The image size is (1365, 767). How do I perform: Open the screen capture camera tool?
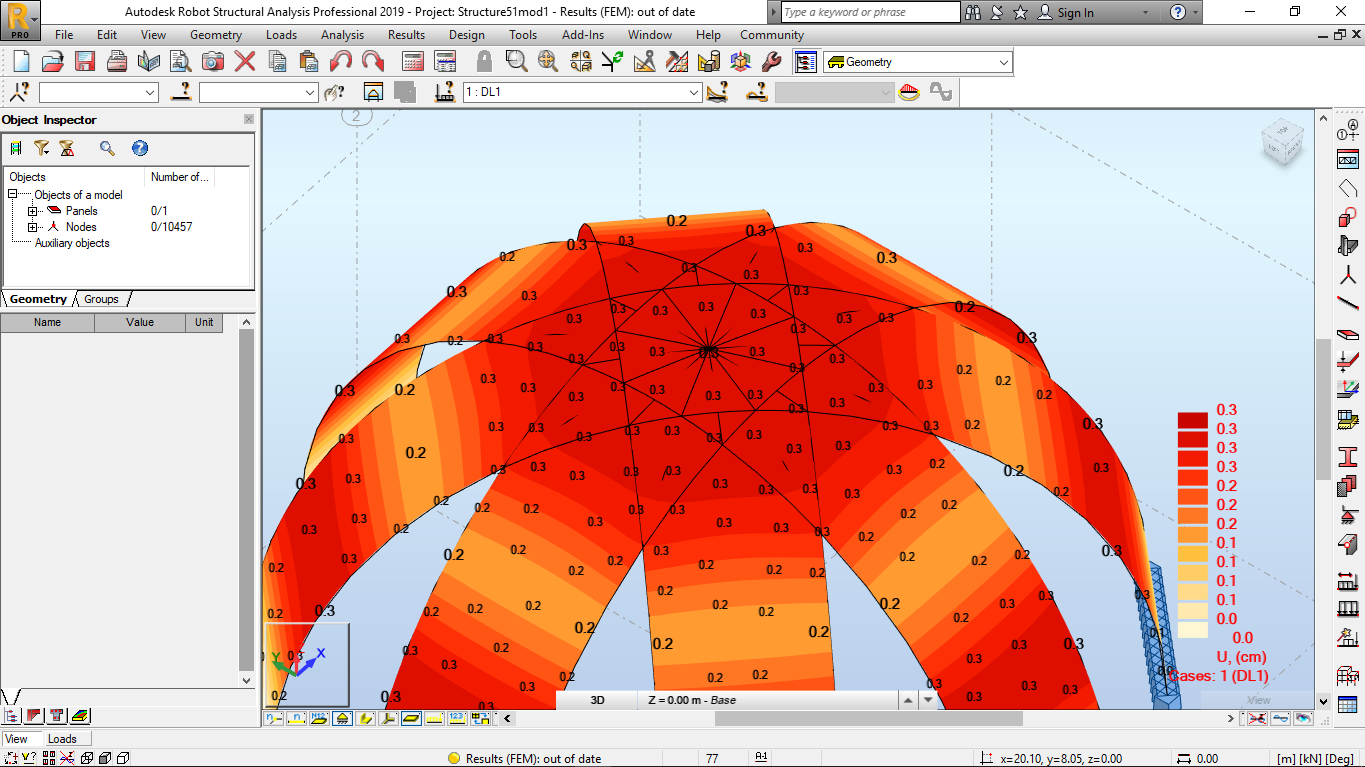211,61
